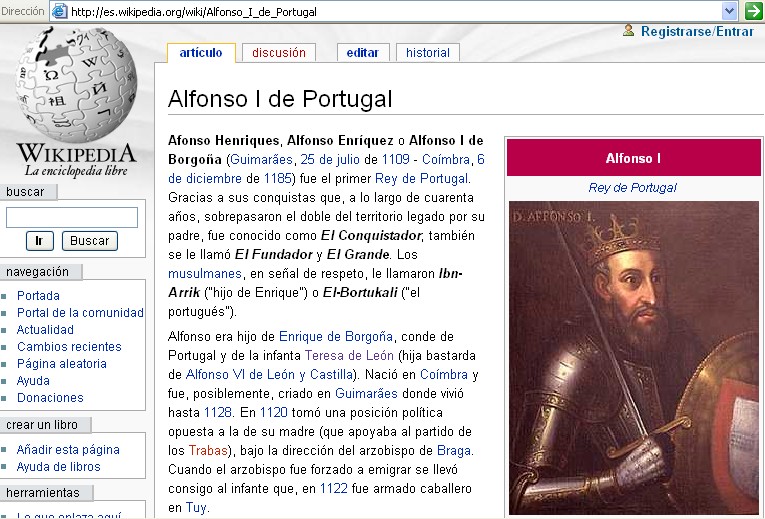This screenshot has height=519, width=765.
Task: Follow the Enrique de Borgoña link
Action: coord(336,337)
